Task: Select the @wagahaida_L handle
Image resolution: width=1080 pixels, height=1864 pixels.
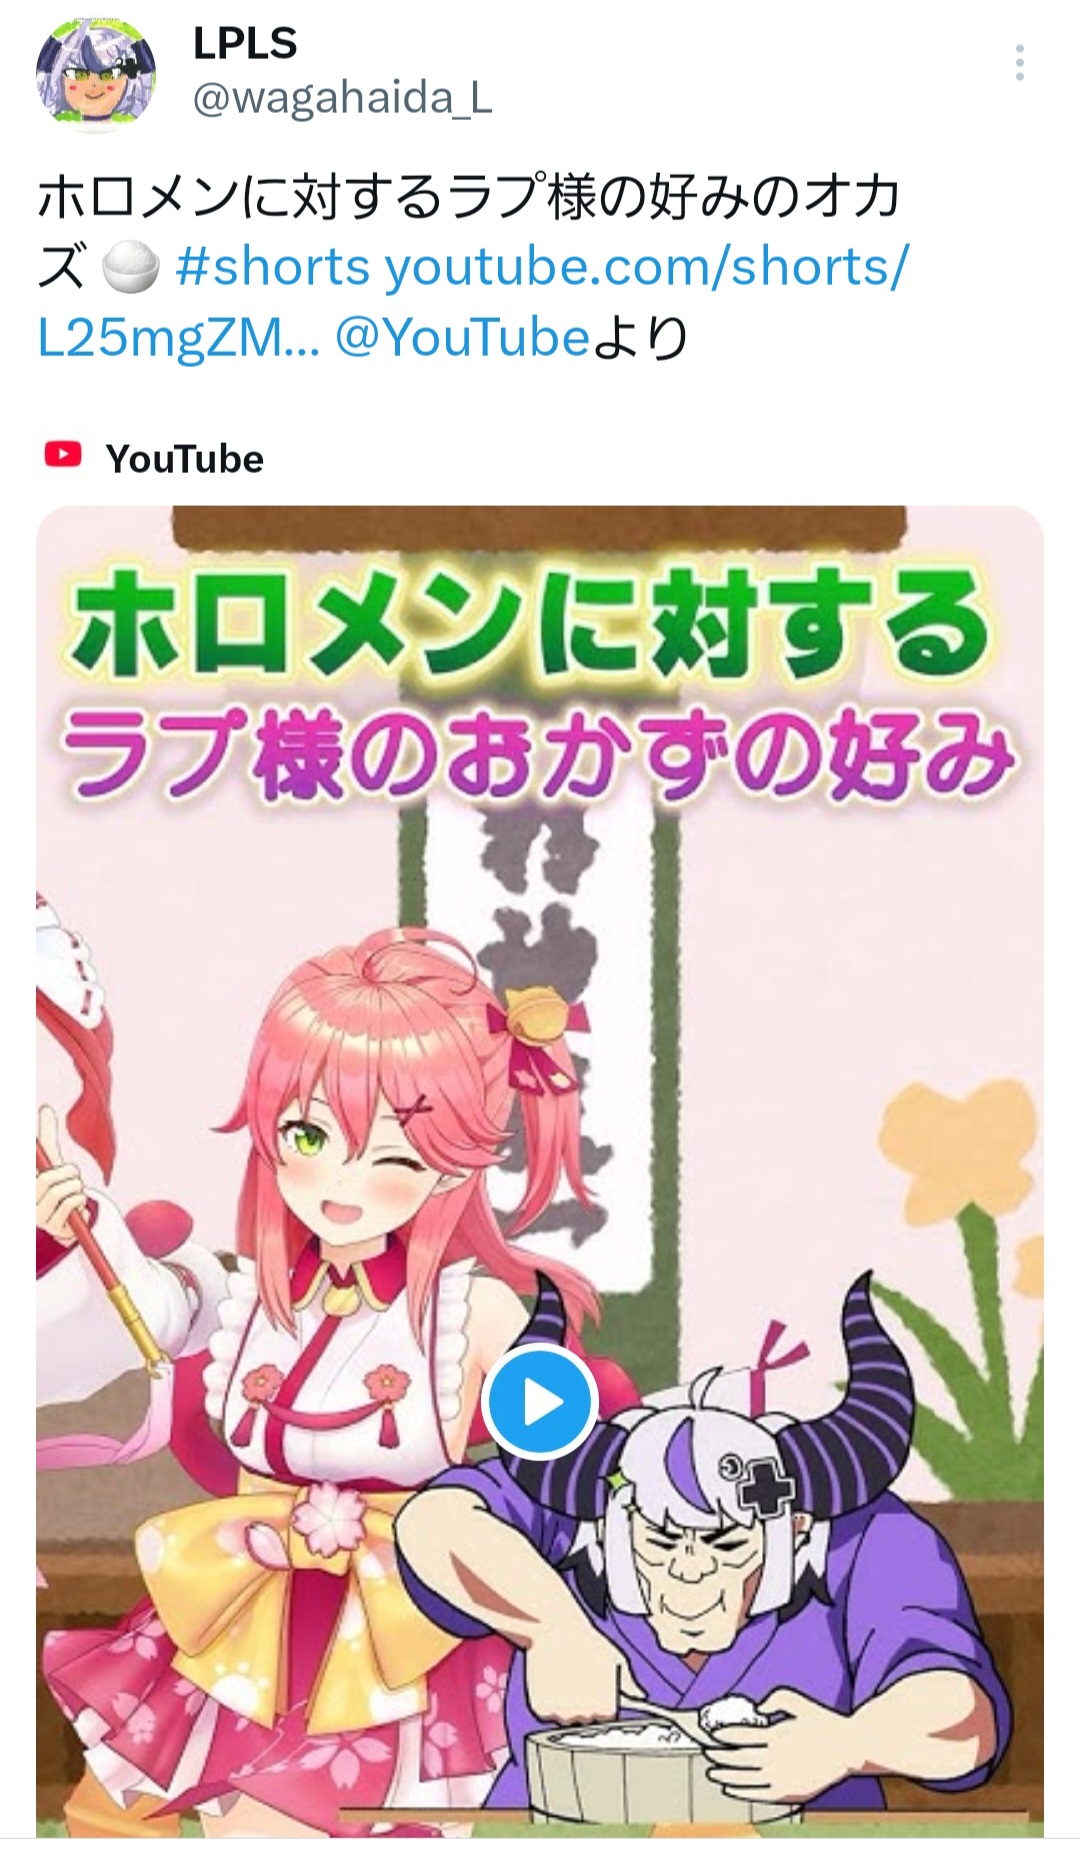Action: (341, 99)
